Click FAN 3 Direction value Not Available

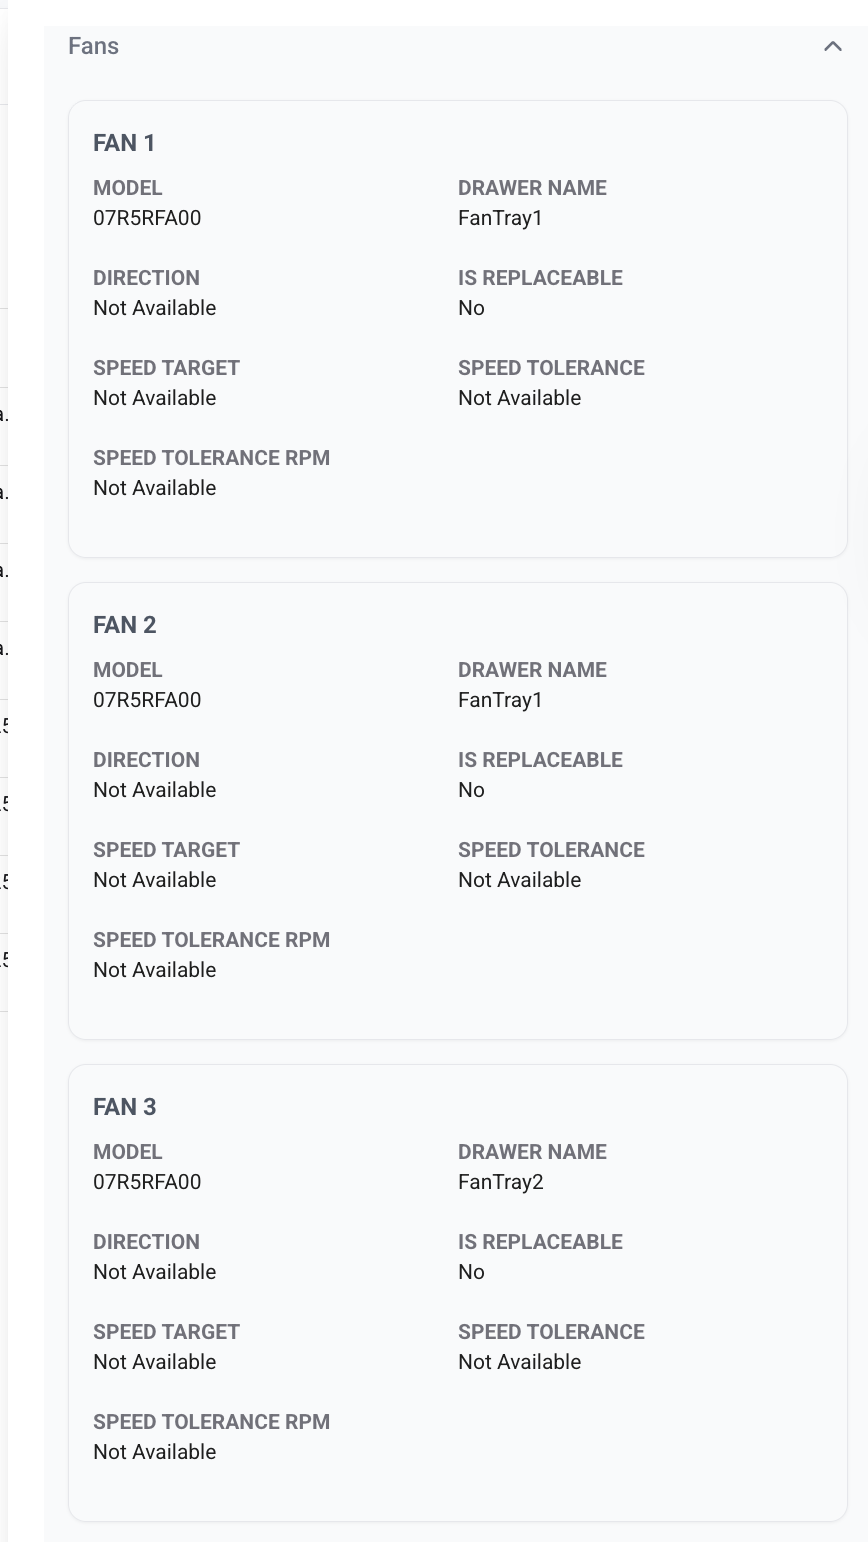click(x=154, y=1272)
